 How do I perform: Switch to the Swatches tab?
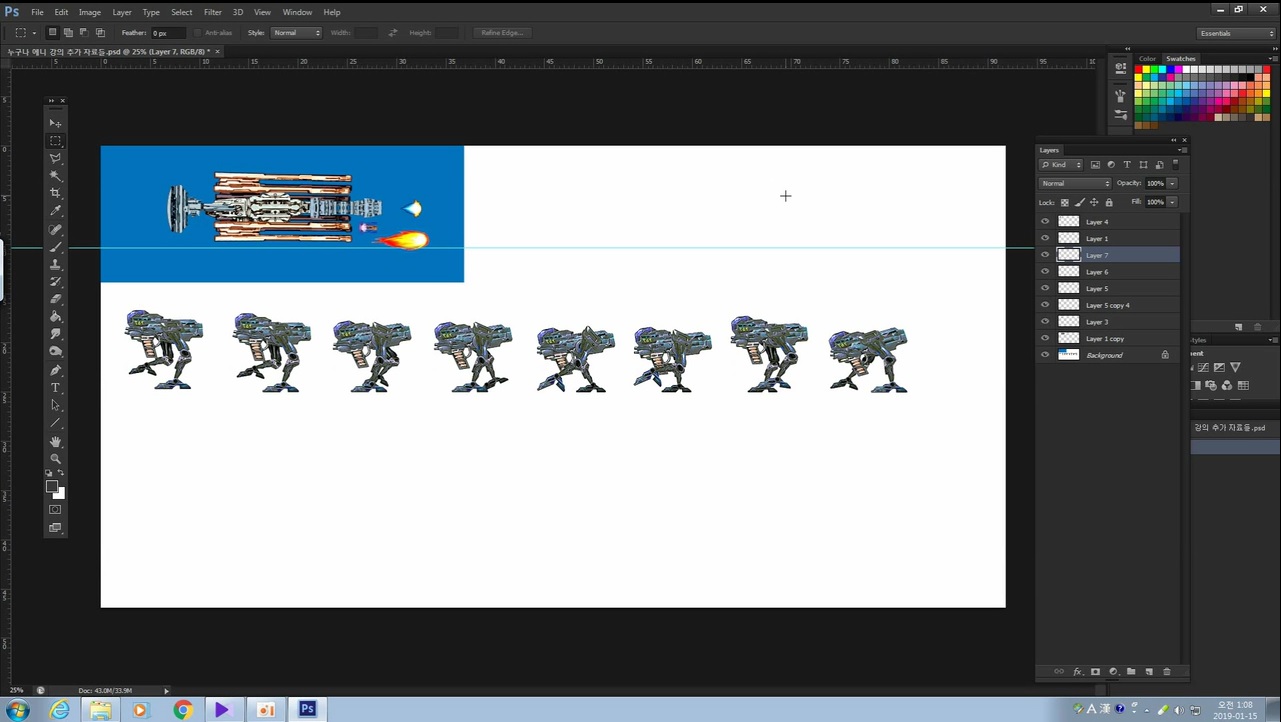1181,59
